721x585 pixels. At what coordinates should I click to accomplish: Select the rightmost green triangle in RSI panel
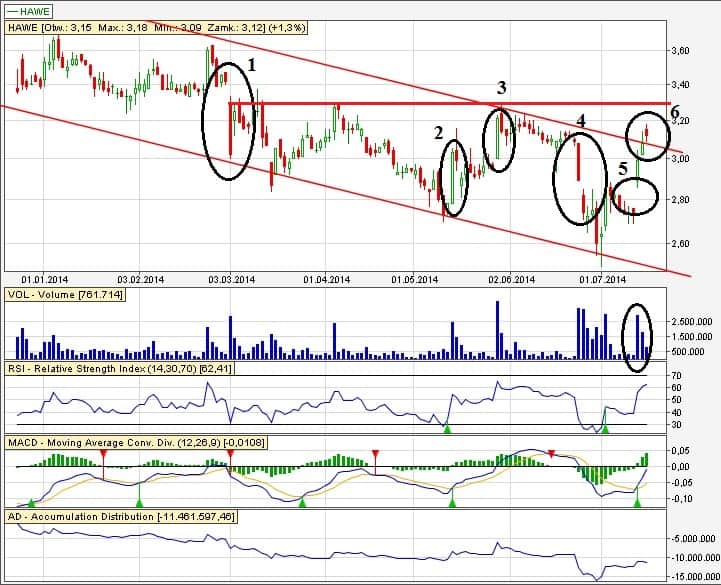tap(605, 428)
